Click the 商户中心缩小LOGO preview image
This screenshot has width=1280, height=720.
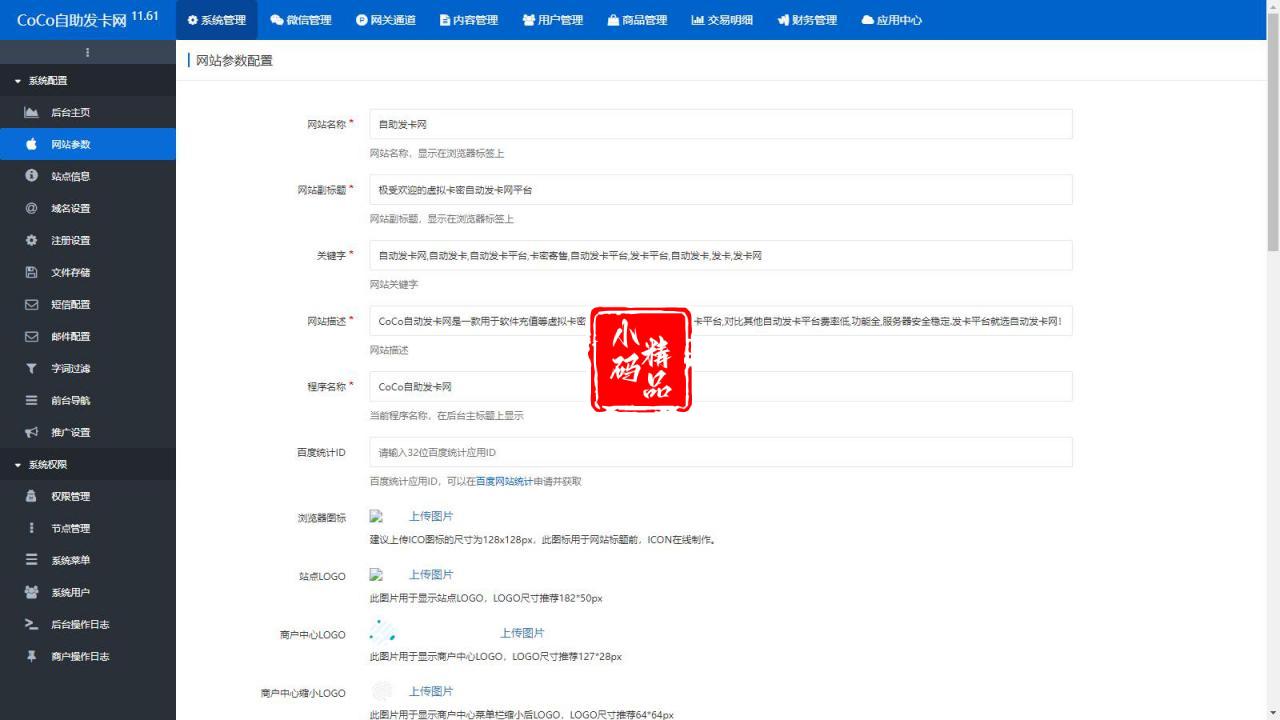click(x=381, y=691)
